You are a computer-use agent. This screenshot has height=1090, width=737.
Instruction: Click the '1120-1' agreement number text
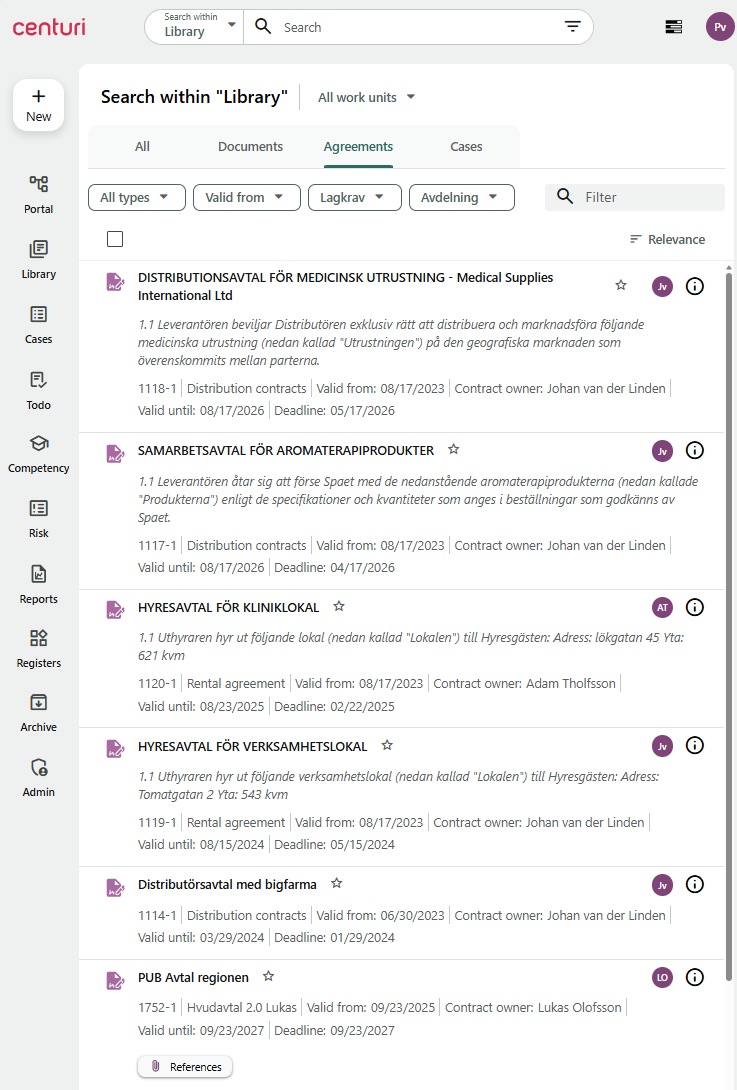click(157, 683)
